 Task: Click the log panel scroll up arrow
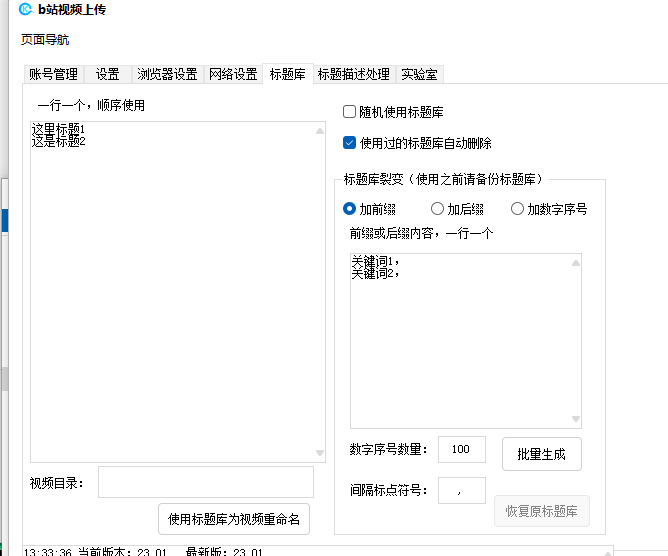608,553
